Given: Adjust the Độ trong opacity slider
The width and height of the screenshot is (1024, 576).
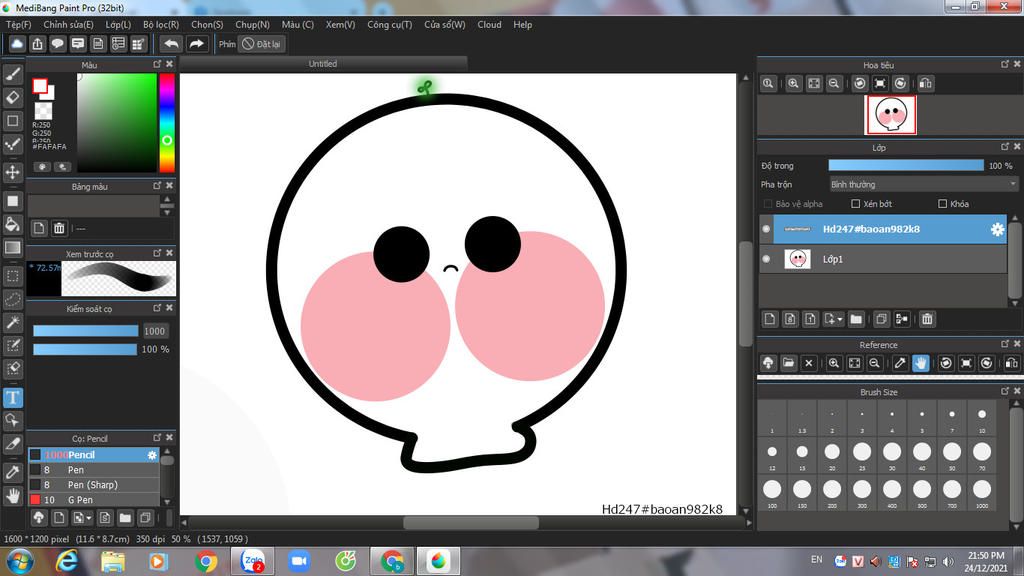Looking at the screenshot, I should [906, 166].
